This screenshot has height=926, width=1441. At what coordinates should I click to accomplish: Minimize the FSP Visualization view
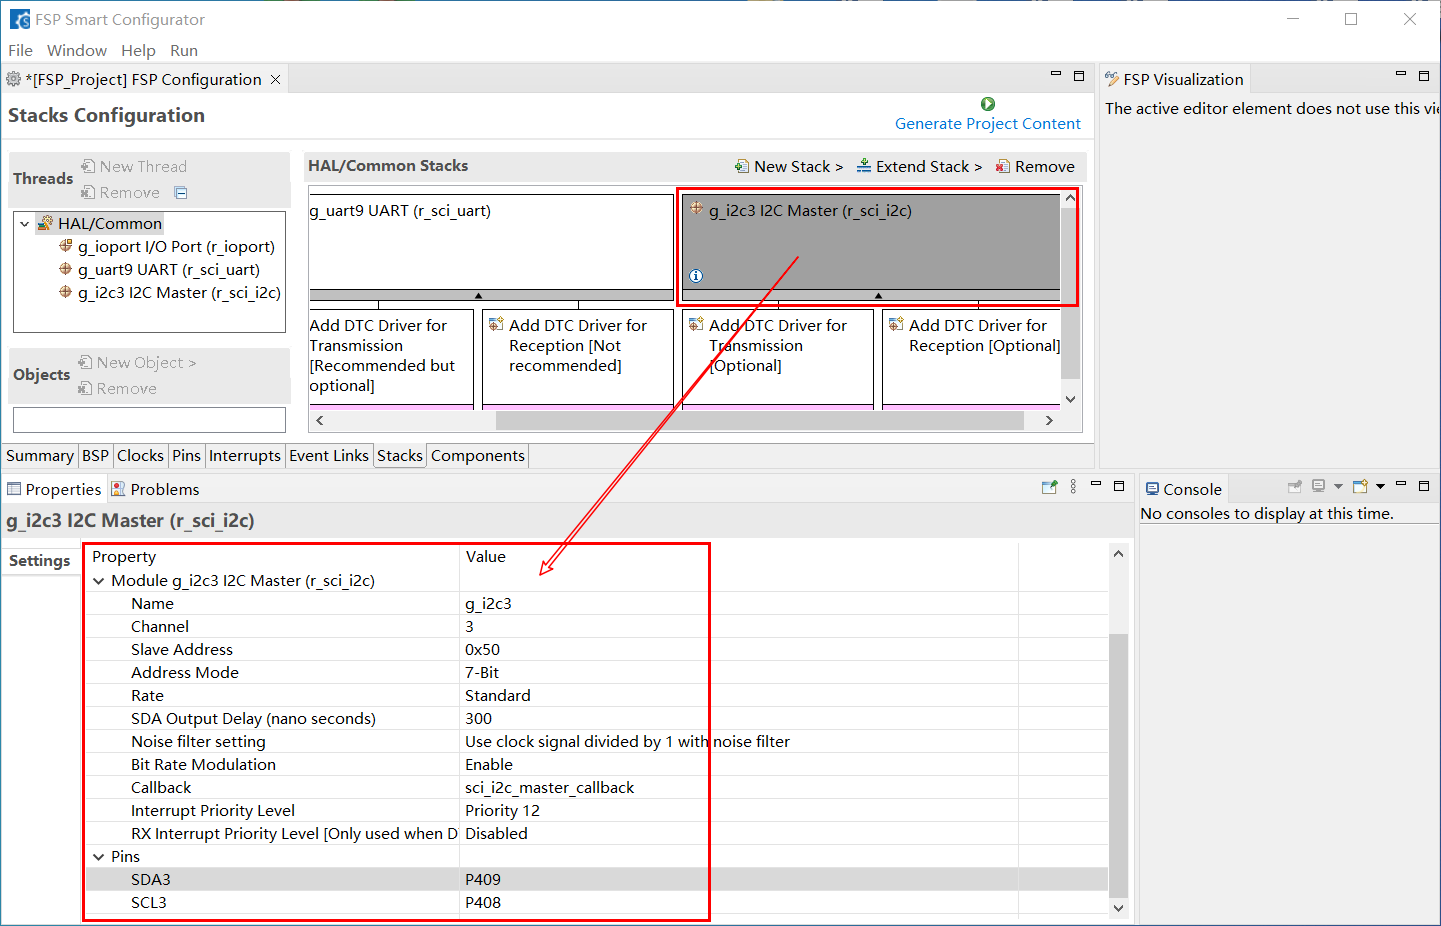click(x=1401, y=75)
